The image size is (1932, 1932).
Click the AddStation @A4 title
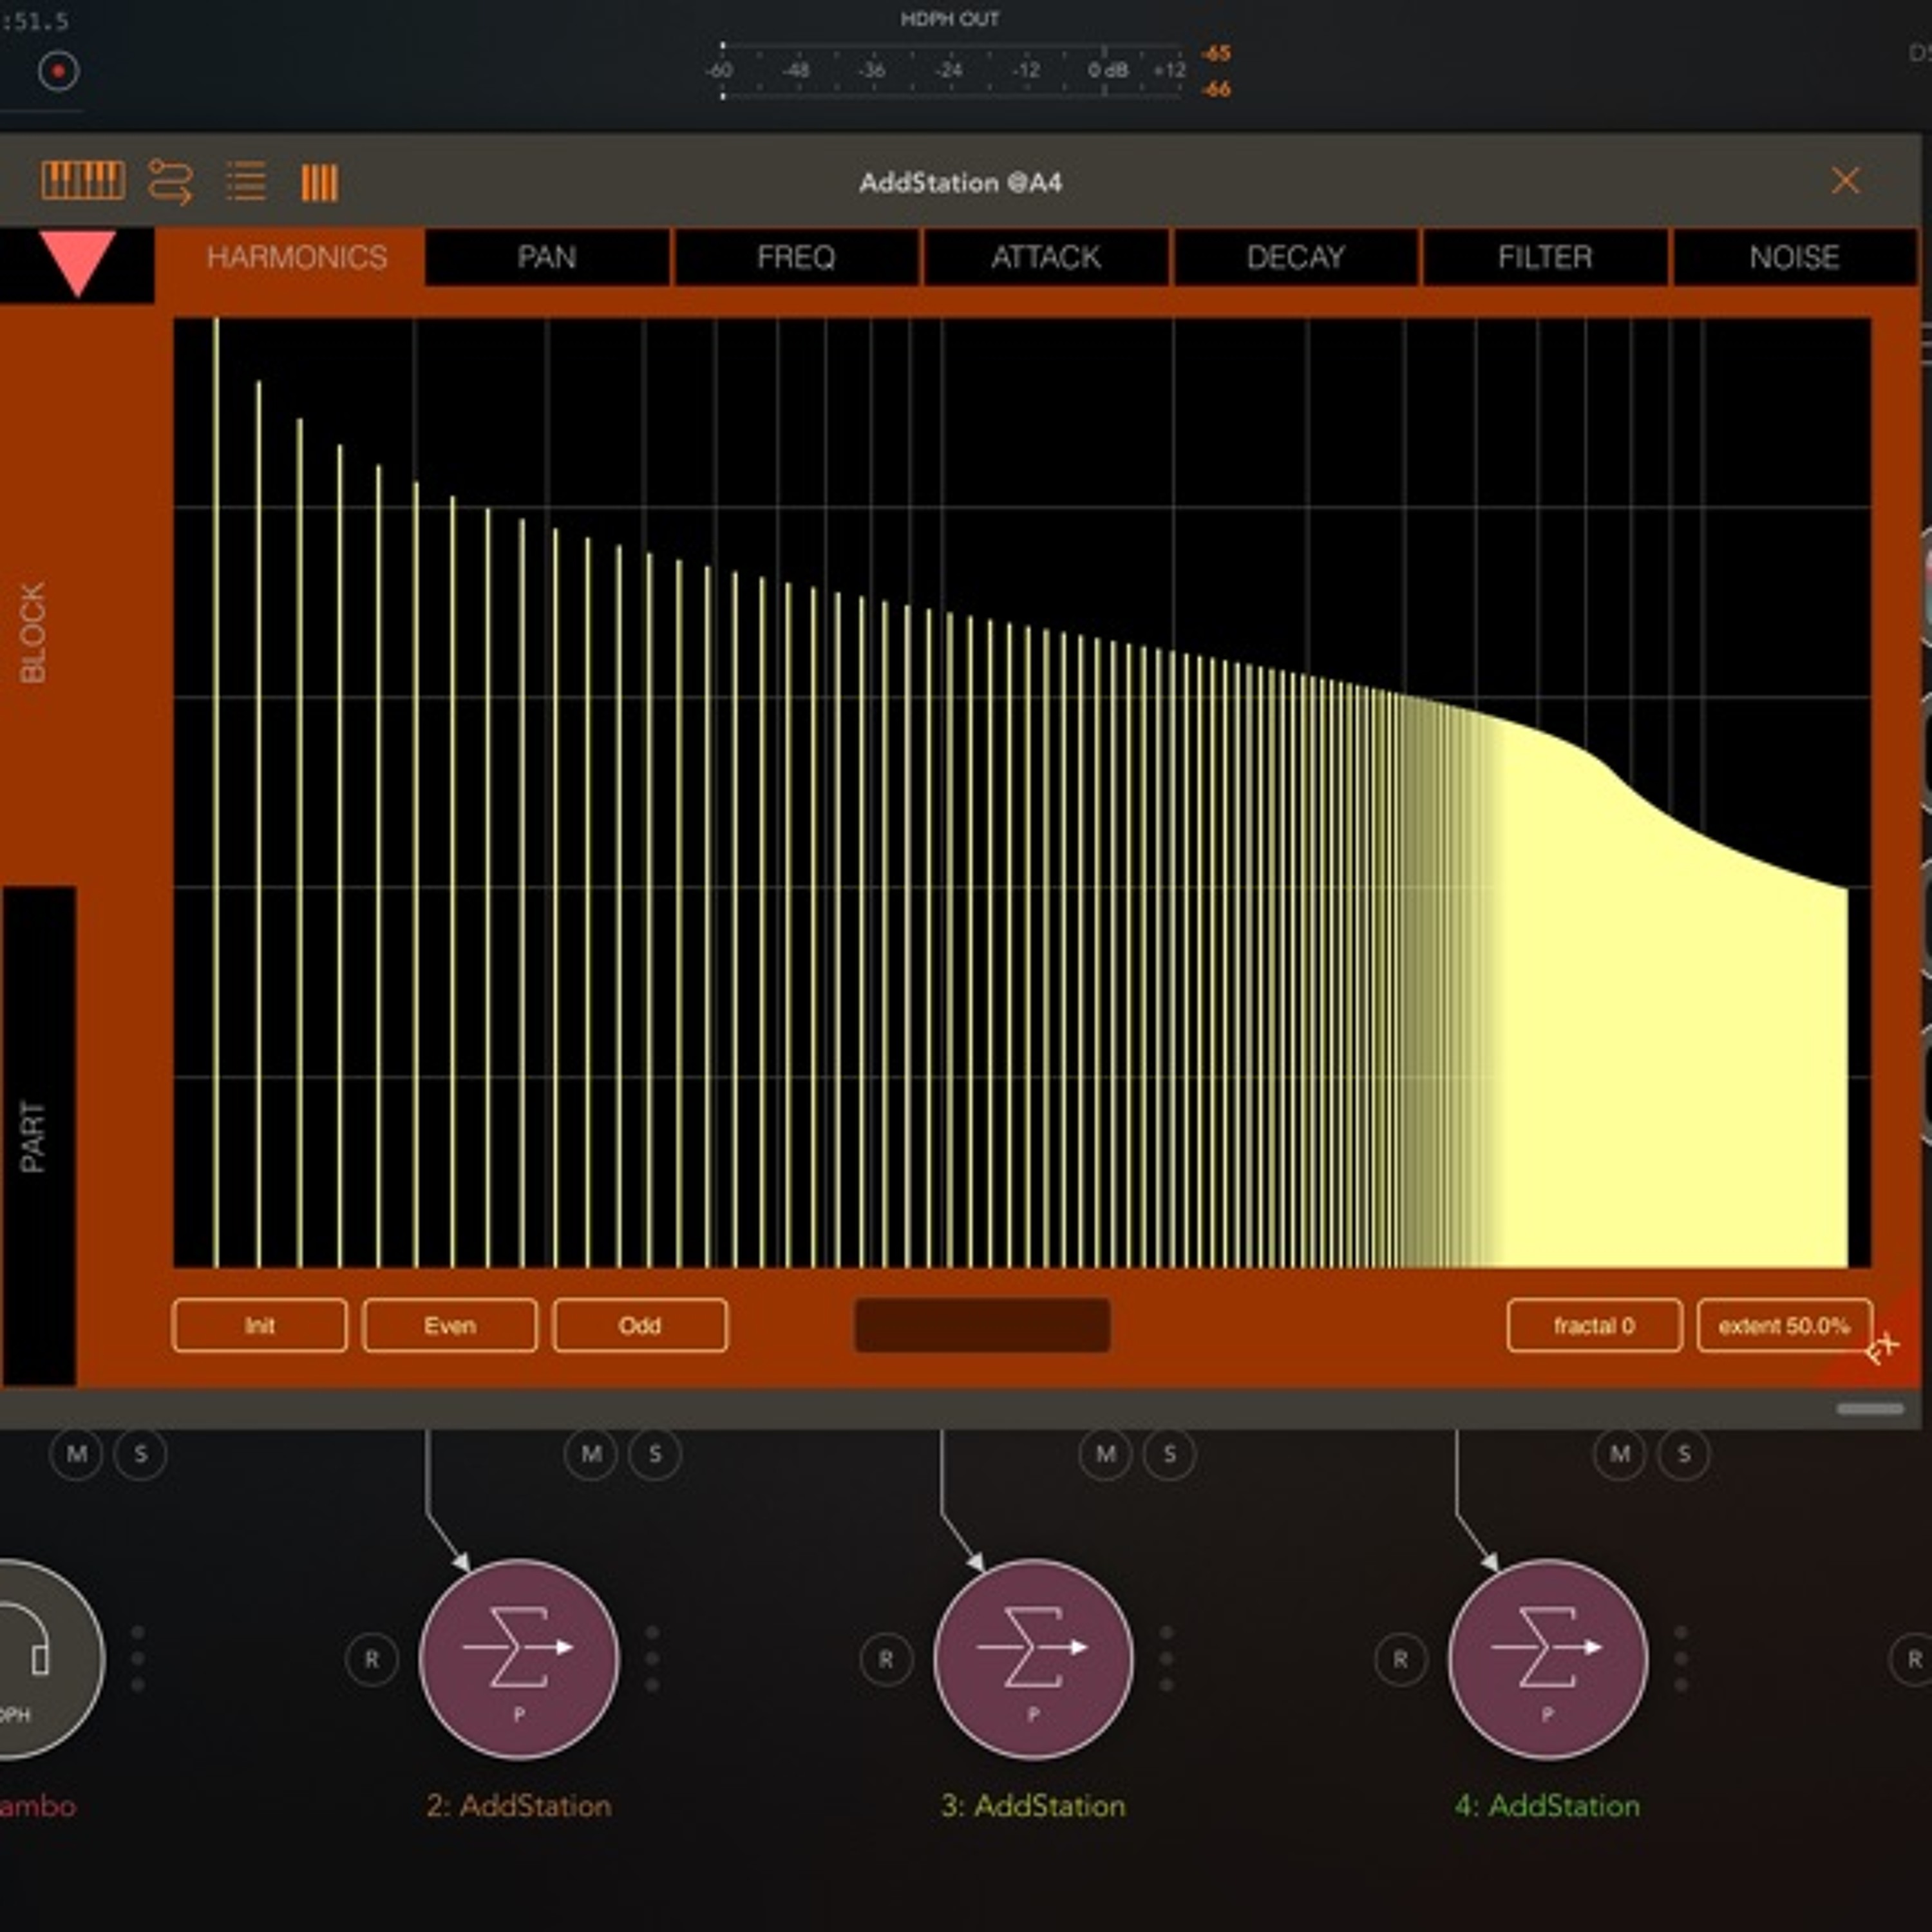coord(961,183)
